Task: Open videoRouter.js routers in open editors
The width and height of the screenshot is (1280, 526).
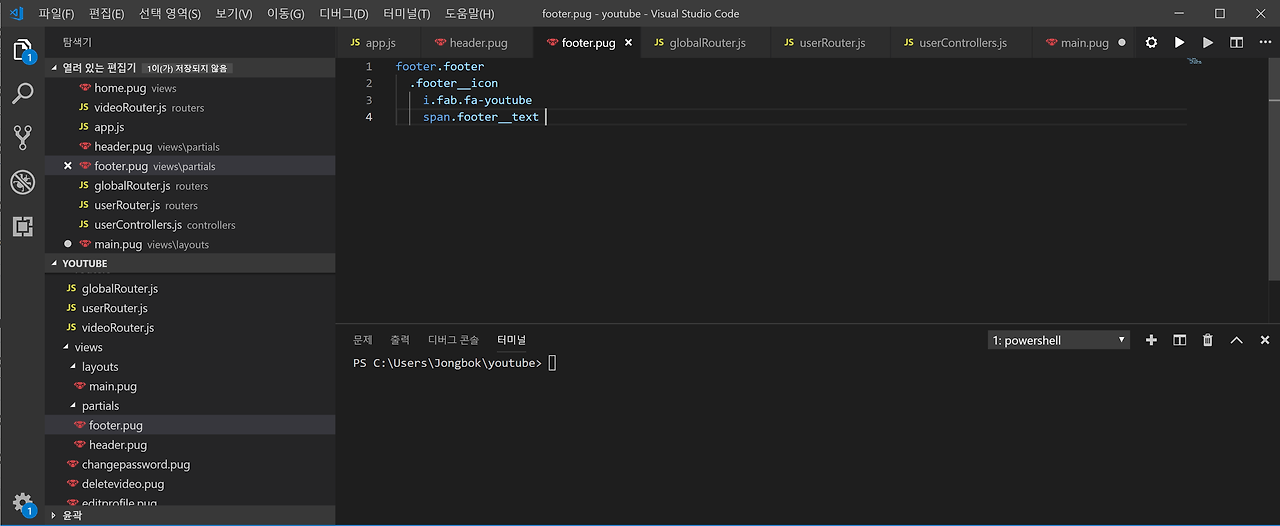Action: coord(190,108)
